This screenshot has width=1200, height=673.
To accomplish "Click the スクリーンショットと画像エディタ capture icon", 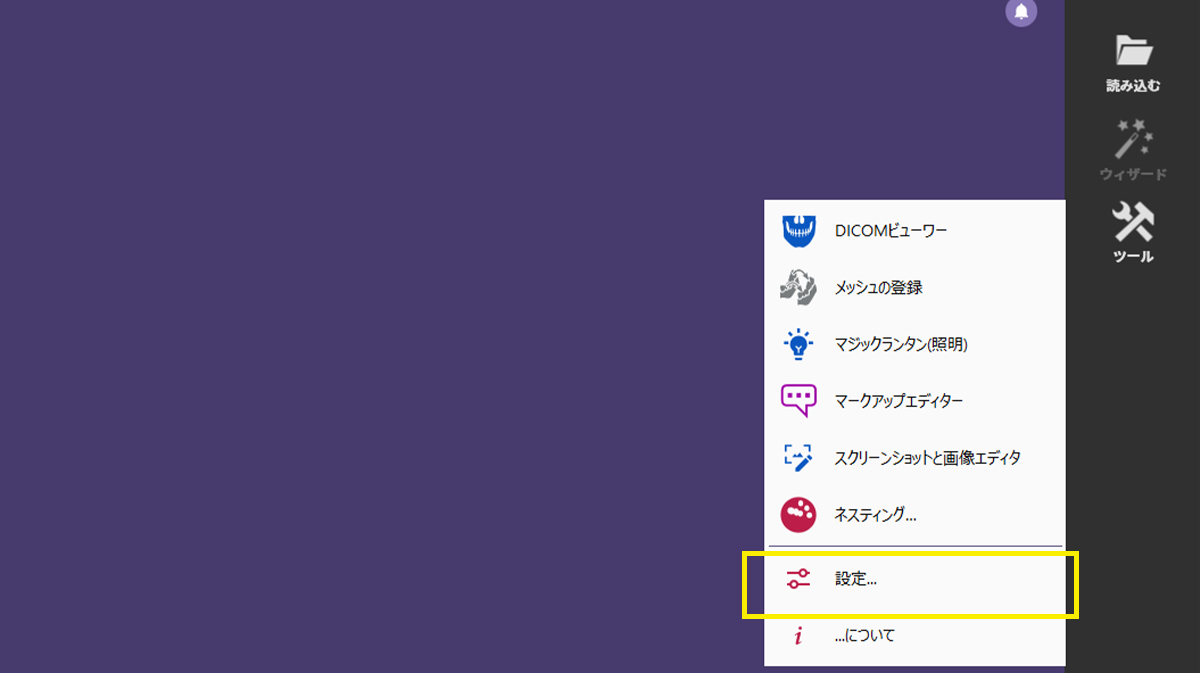I will (x=798, y=458).
